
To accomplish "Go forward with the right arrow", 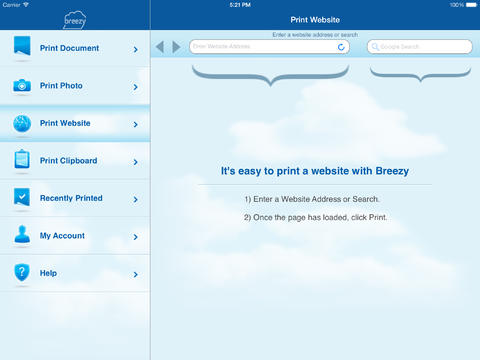I will point(176,47).
